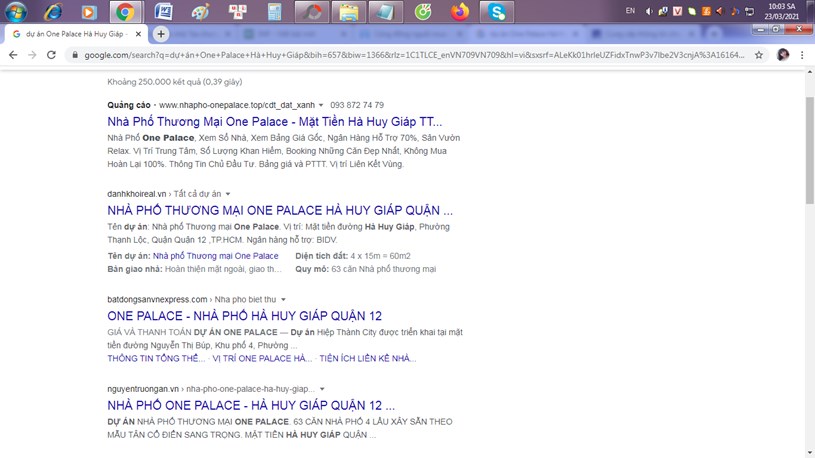The image size is (815, 458).
Task: Bookmark this page with star icon
Action: (x=759, y=55)
